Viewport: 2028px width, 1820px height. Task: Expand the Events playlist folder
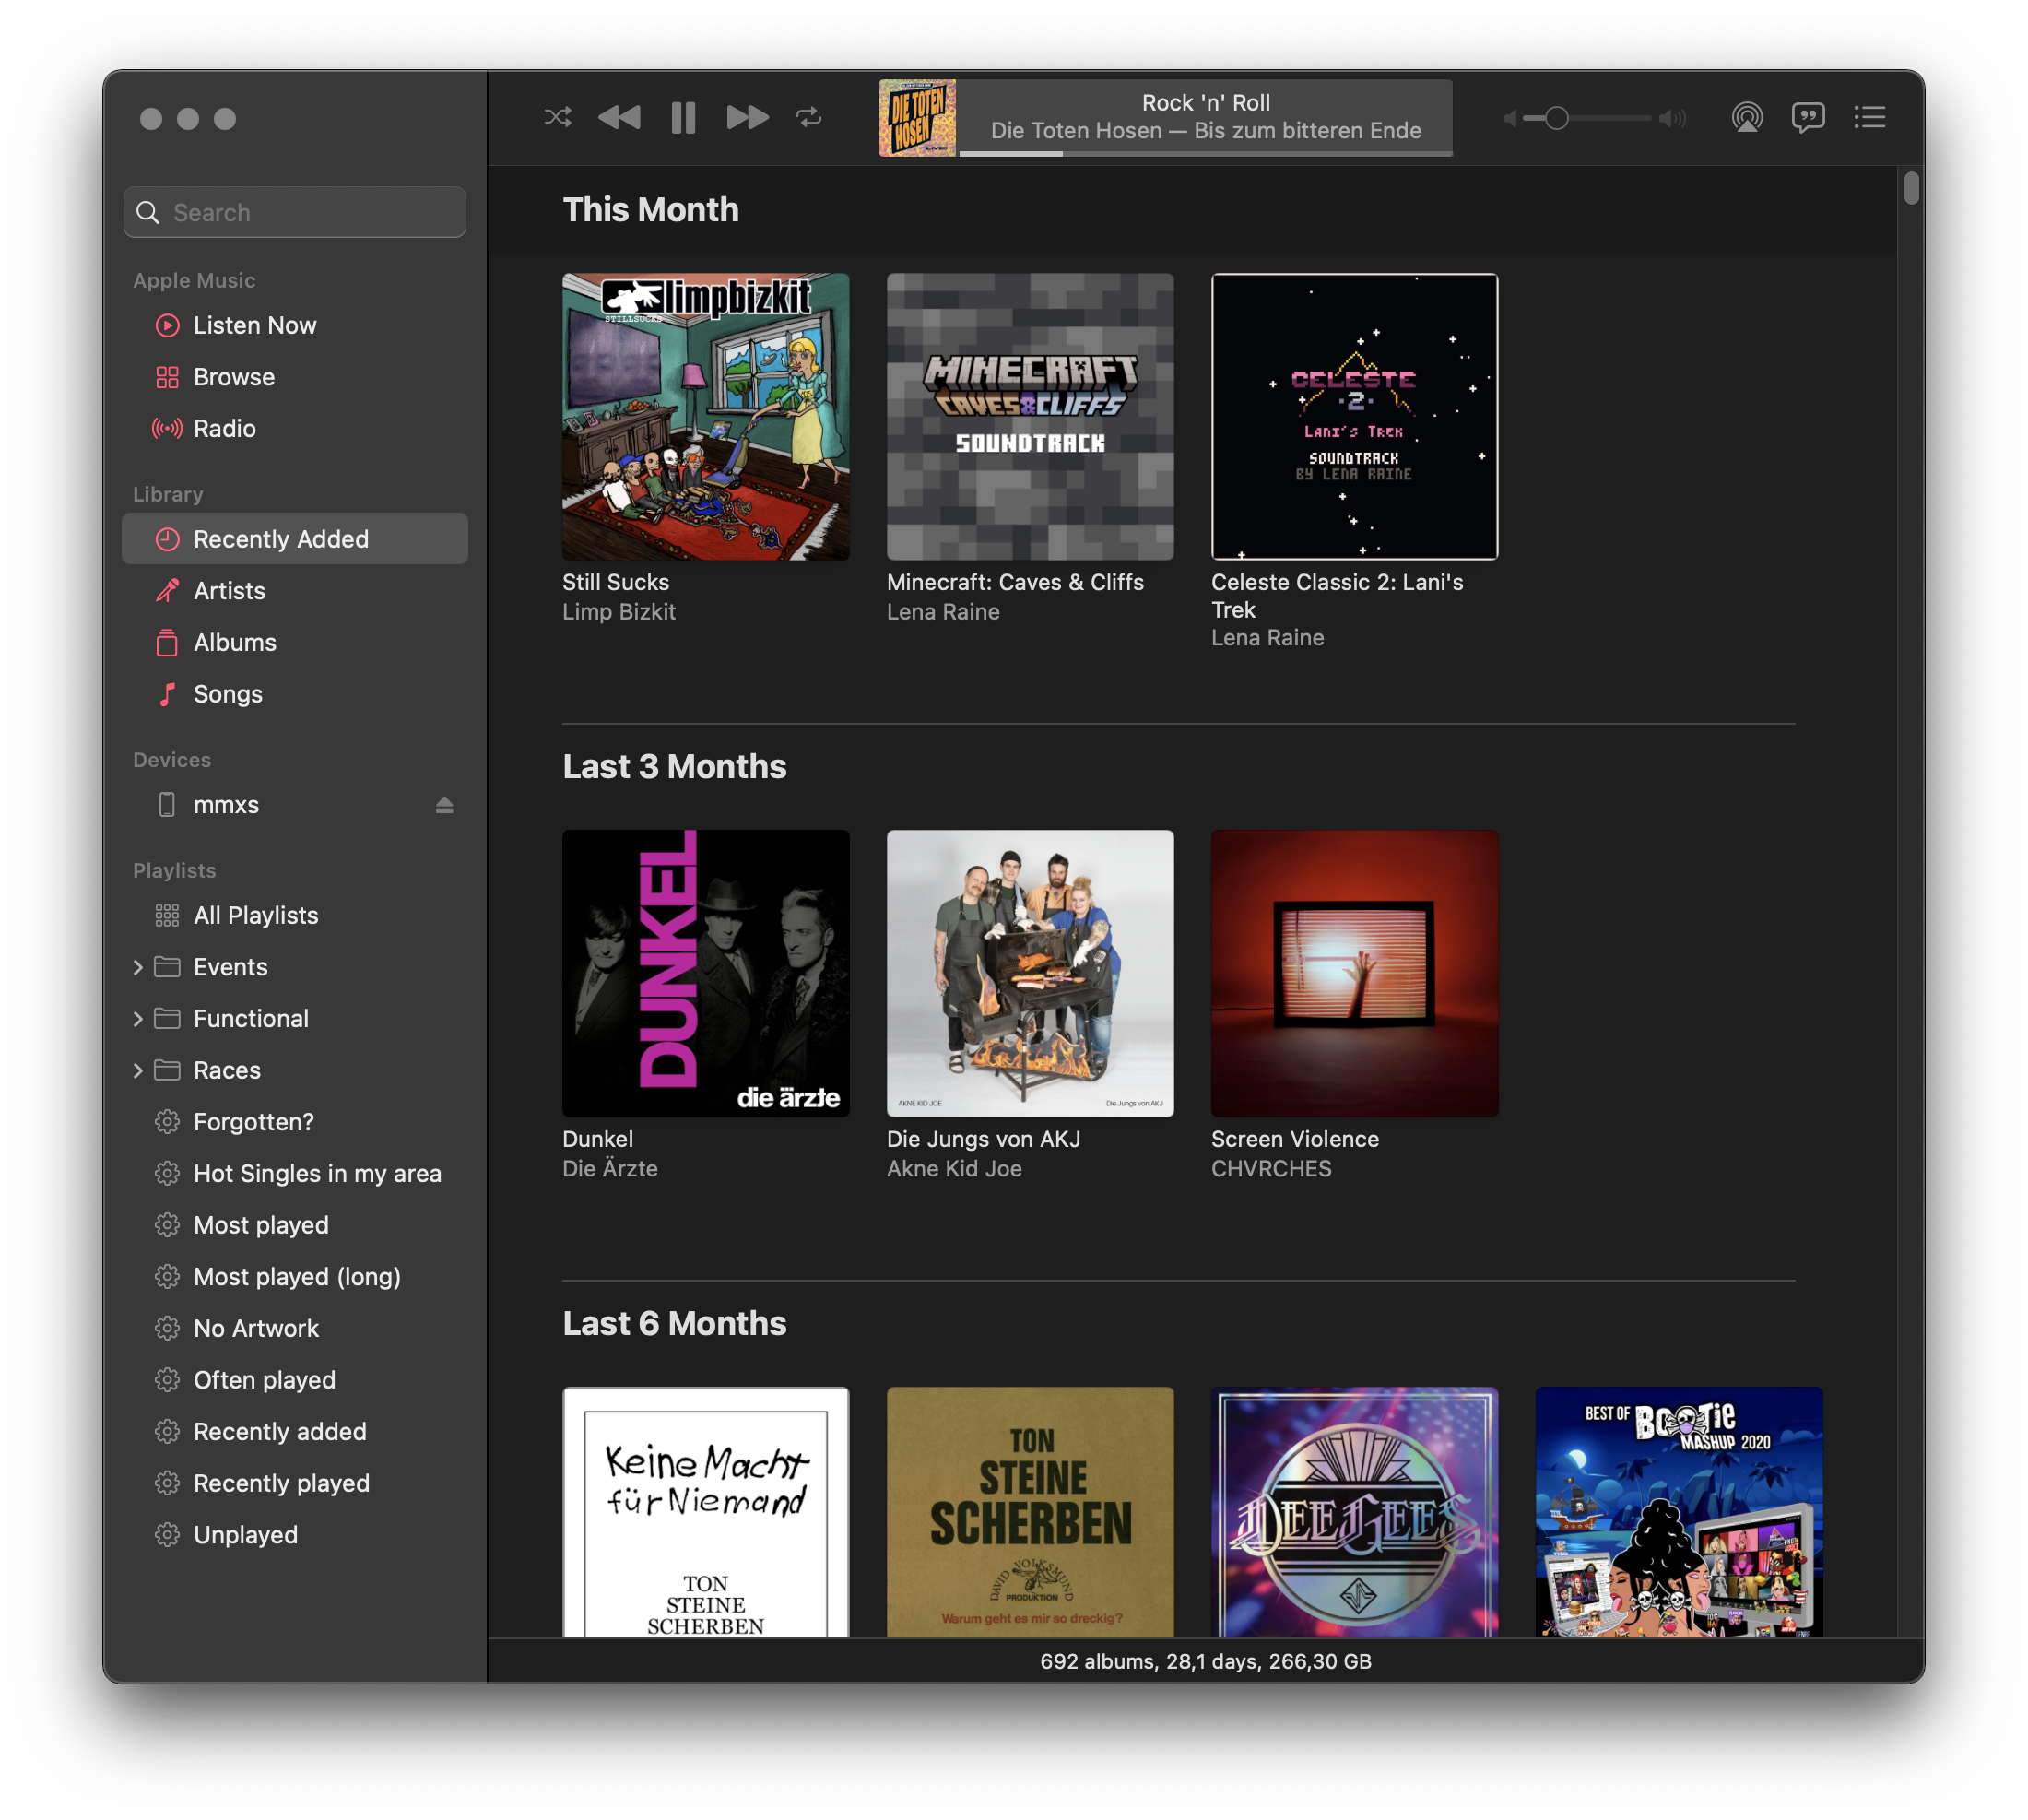coord(138,967)
